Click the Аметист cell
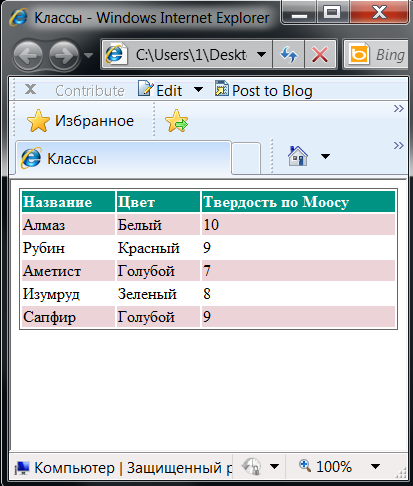 68,271
